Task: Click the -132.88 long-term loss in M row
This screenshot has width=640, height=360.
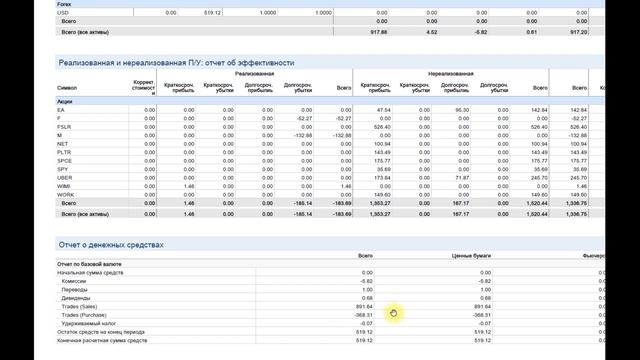Action: (x=303, y=135)
